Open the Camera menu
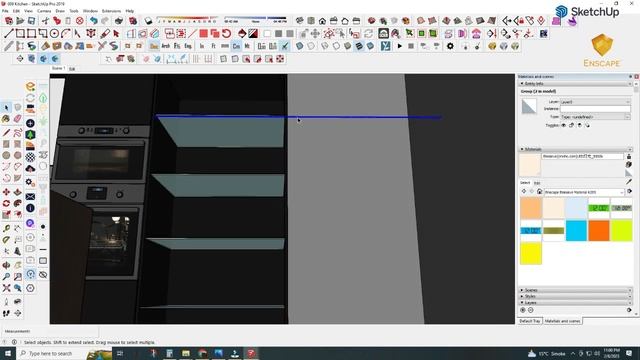Image resolution: width=640 pixels, height=360 pixels. coord(44,11)
